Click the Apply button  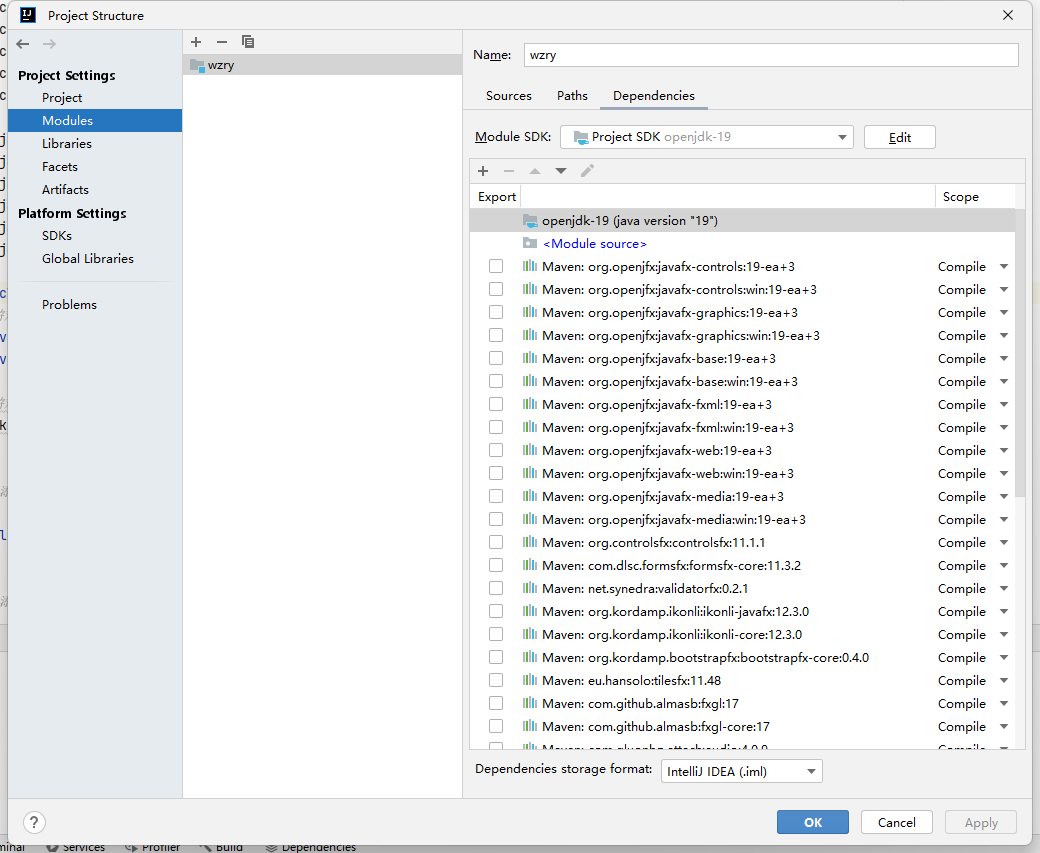pos(981,822)
